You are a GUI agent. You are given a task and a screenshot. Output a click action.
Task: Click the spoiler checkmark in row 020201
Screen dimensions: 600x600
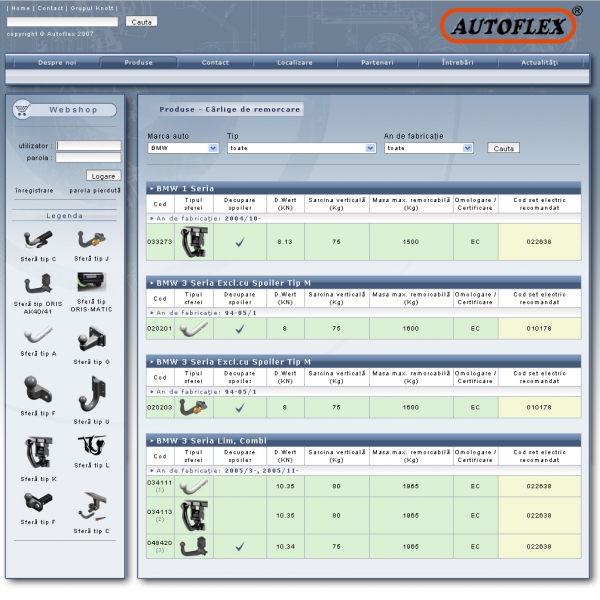[240, 329]
